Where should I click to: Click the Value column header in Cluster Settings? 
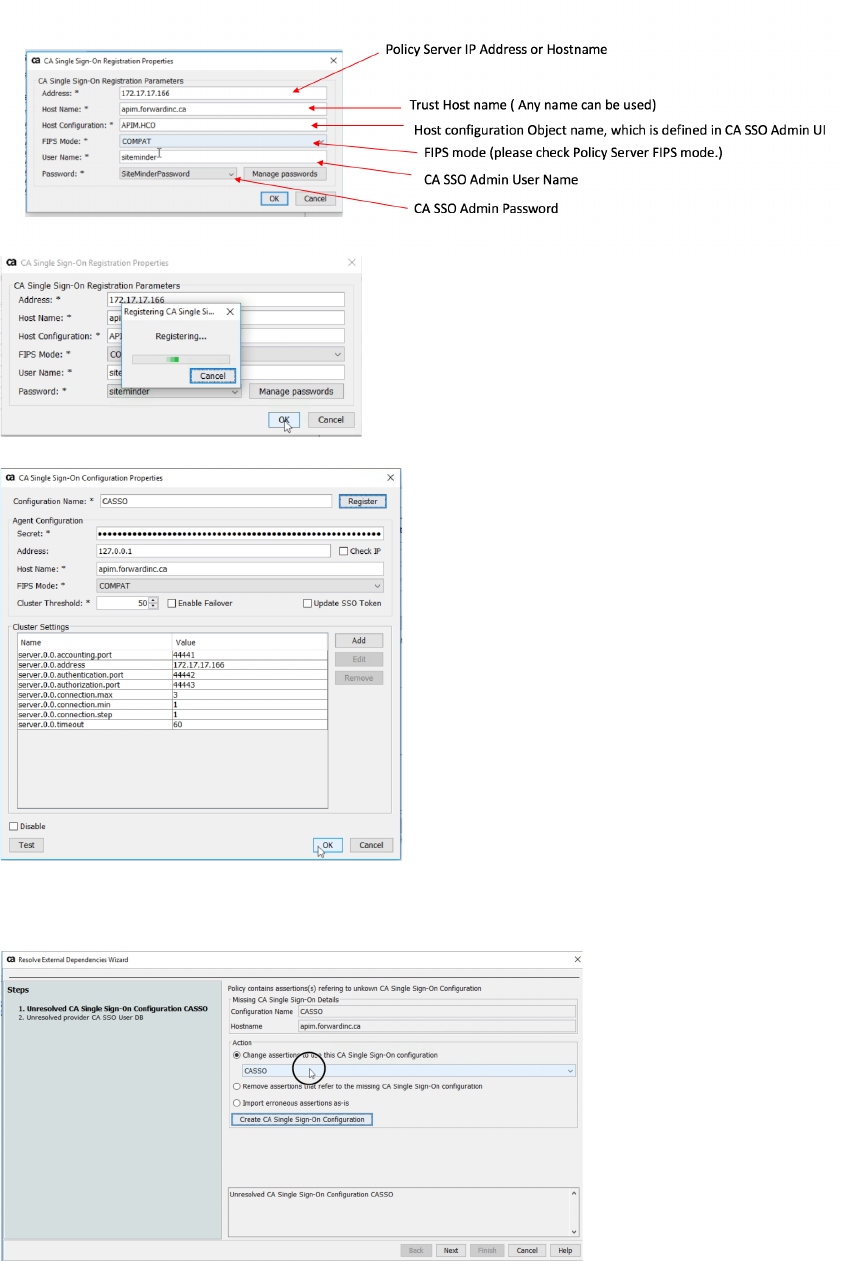[x=249, y=642]
